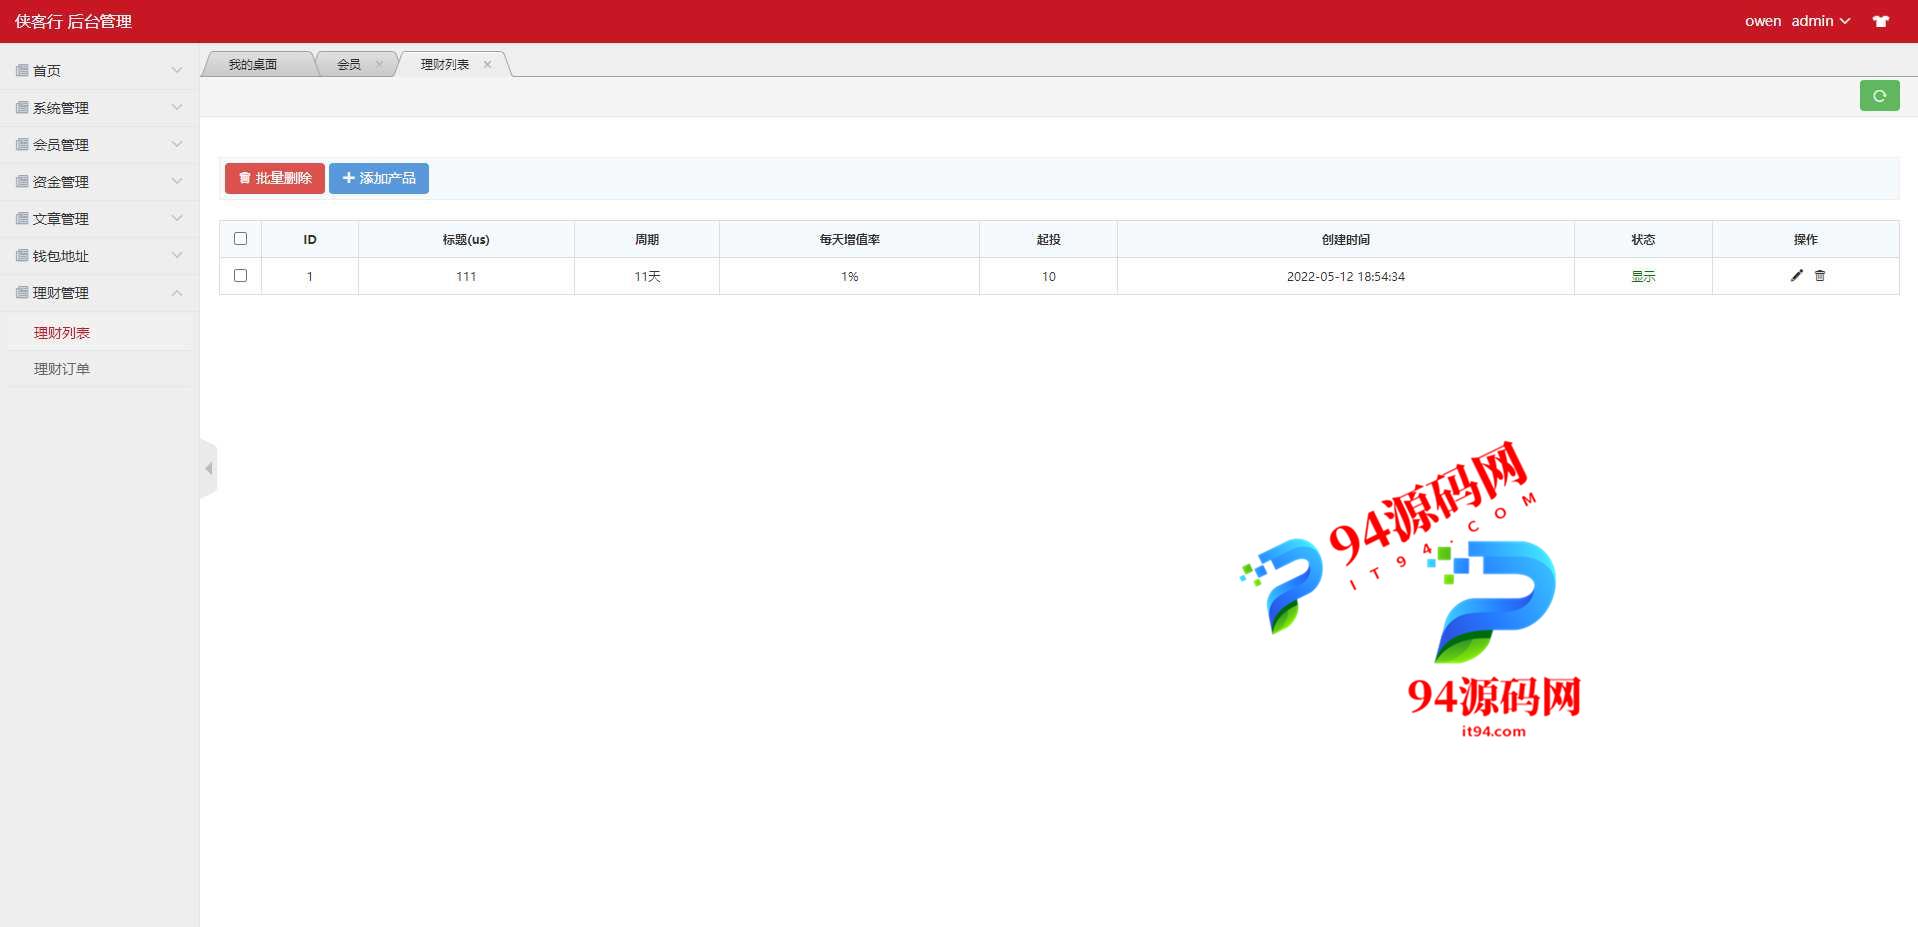Click the list icon beside 会员管理
Image resolution: width=1918 pixels, height=927 pixels.
[x=22, y=144]
